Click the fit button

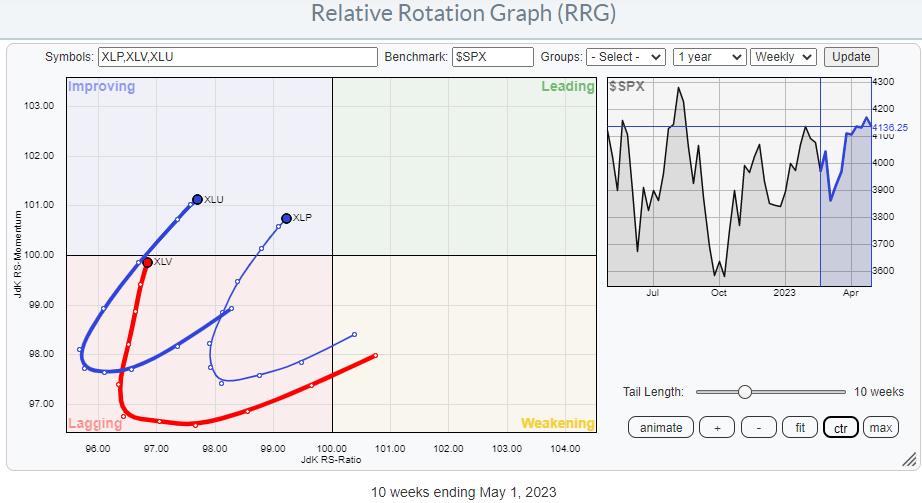click(x=800, y=427)
